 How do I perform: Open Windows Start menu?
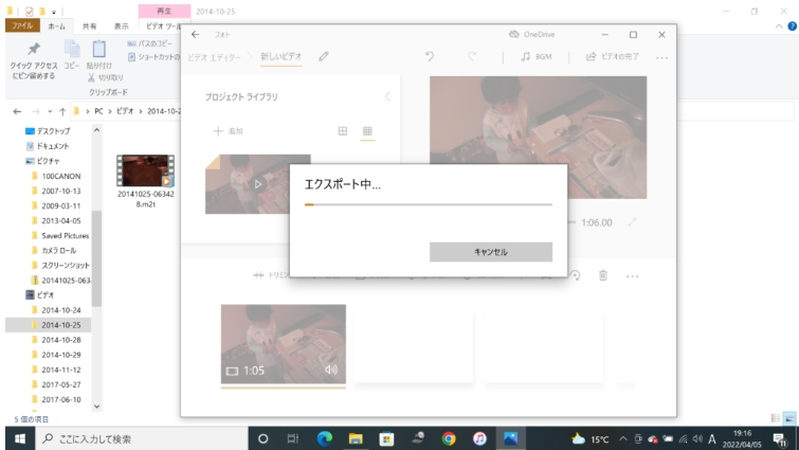tap(20, 438)
